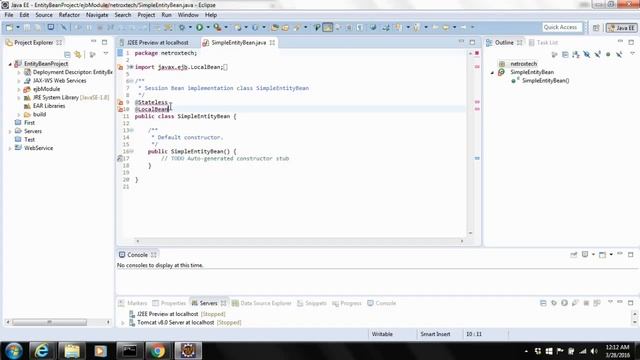640x360 pixels.
Task: Open the Run button dropdown arrow
Action: pos(208,27)
